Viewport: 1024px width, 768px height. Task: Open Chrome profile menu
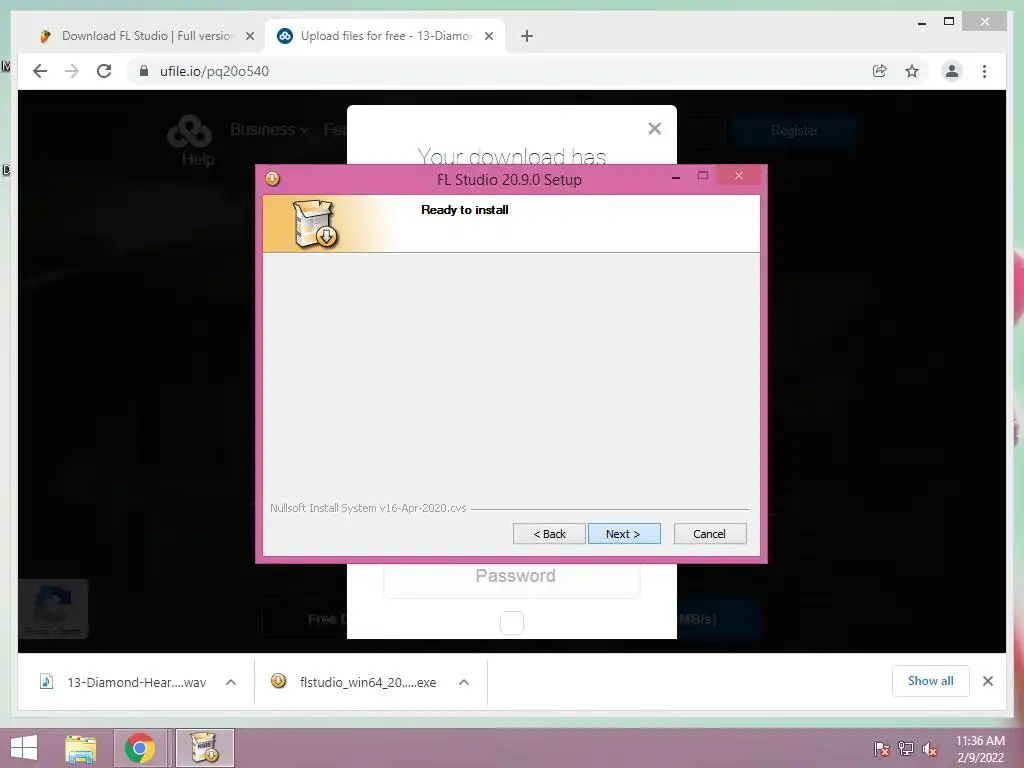coord(952,71)
